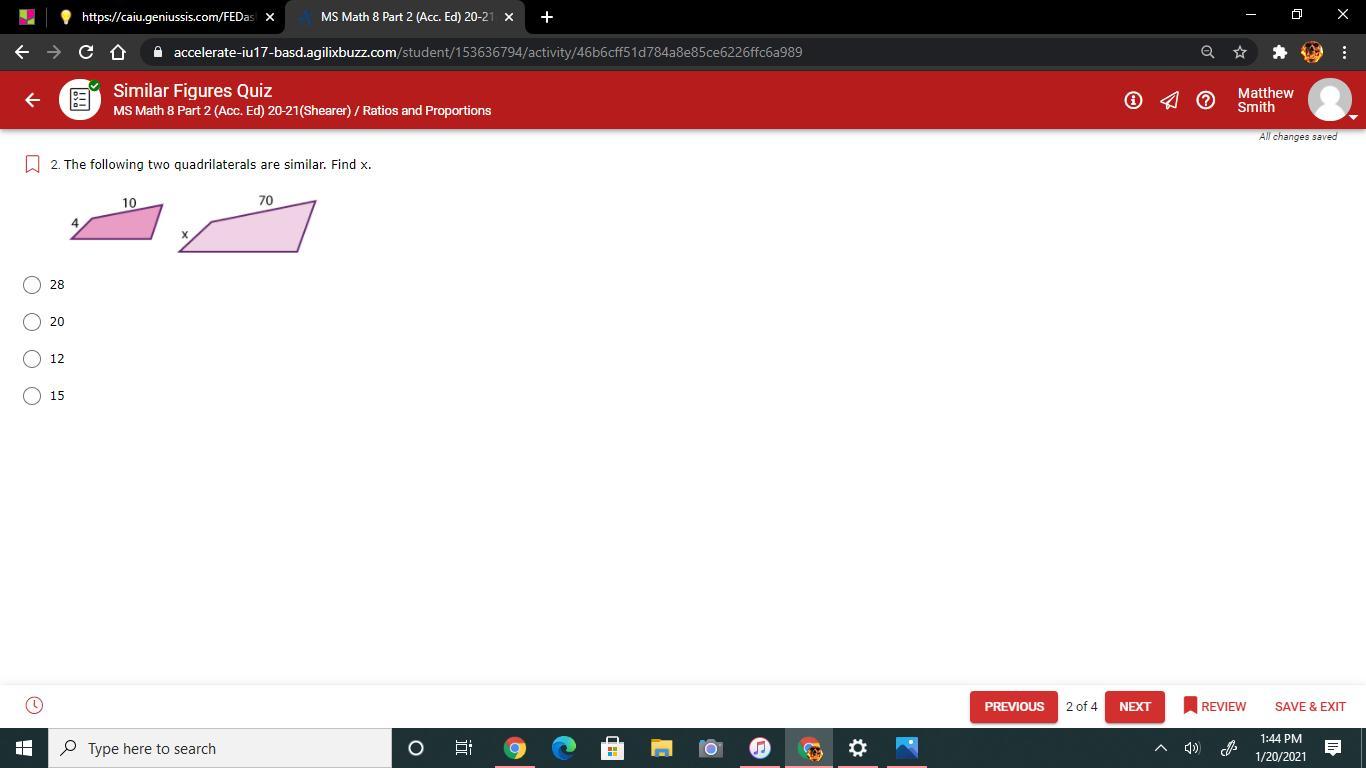Screen dimensions: 1366x768
Task: Open the Photos app on taskbar
Action: coord(907,748)
